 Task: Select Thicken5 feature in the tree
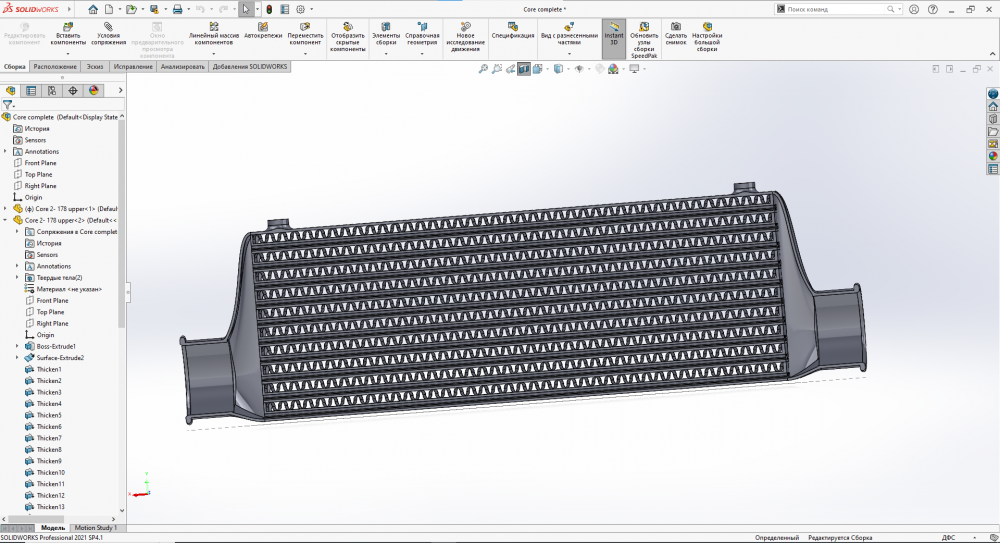pos(49,415)
